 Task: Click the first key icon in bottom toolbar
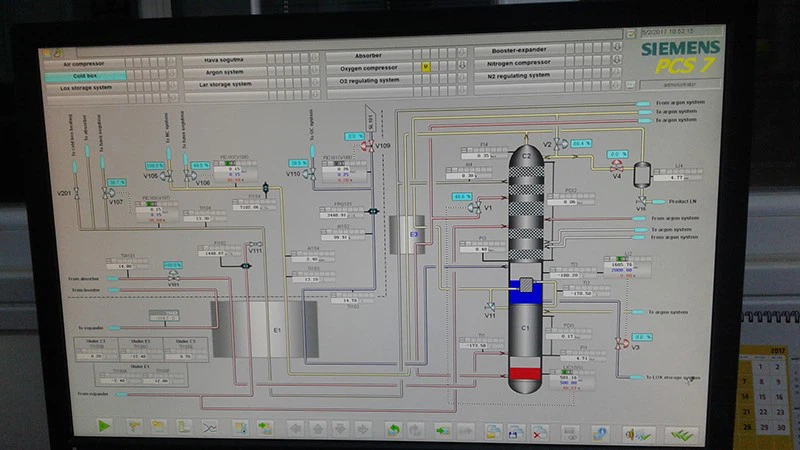coord(135,426)
